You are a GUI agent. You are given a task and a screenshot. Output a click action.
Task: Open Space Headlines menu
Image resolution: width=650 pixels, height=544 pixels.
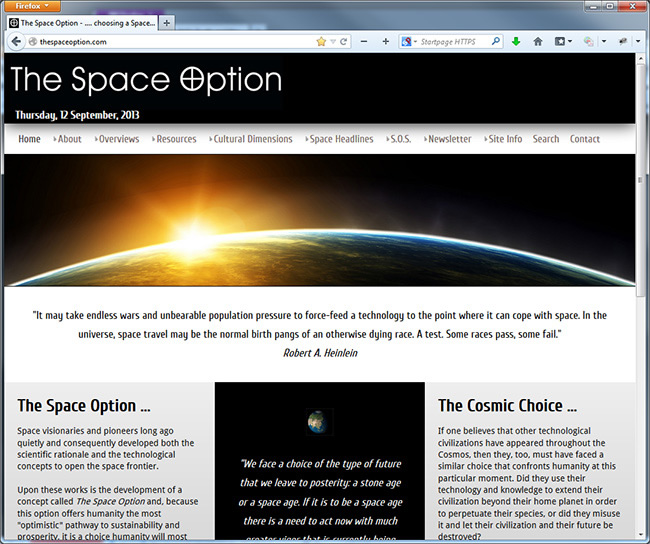coord(340,139)
